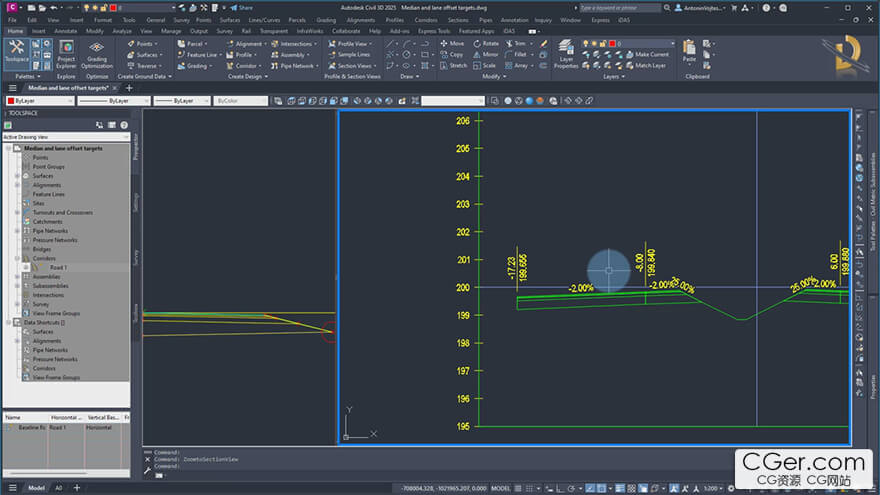Screen dimensions: 880x495
Task: Toggle ortho mode in status bar
Action: 560,488
